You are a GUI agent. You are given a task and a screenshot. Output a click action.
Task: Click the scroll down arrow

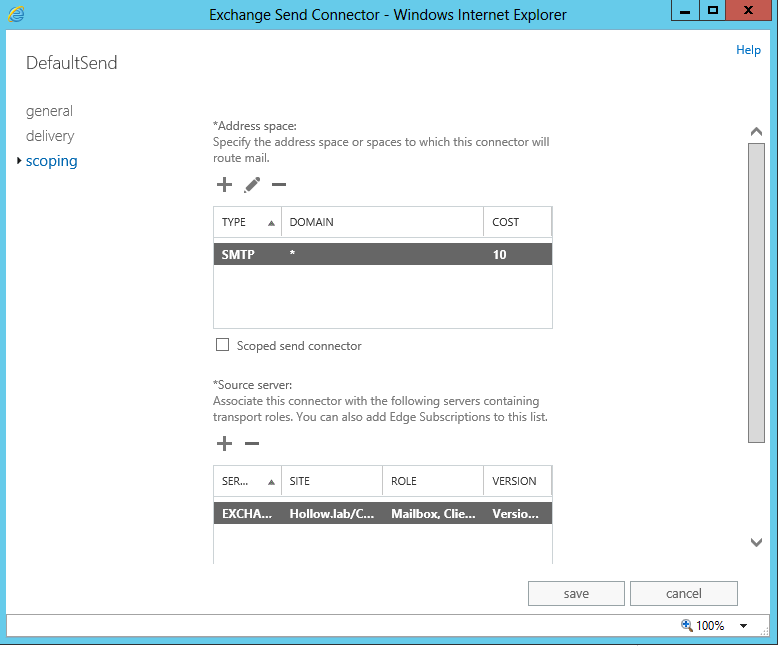pyautogui.click(x=756, y=542)
